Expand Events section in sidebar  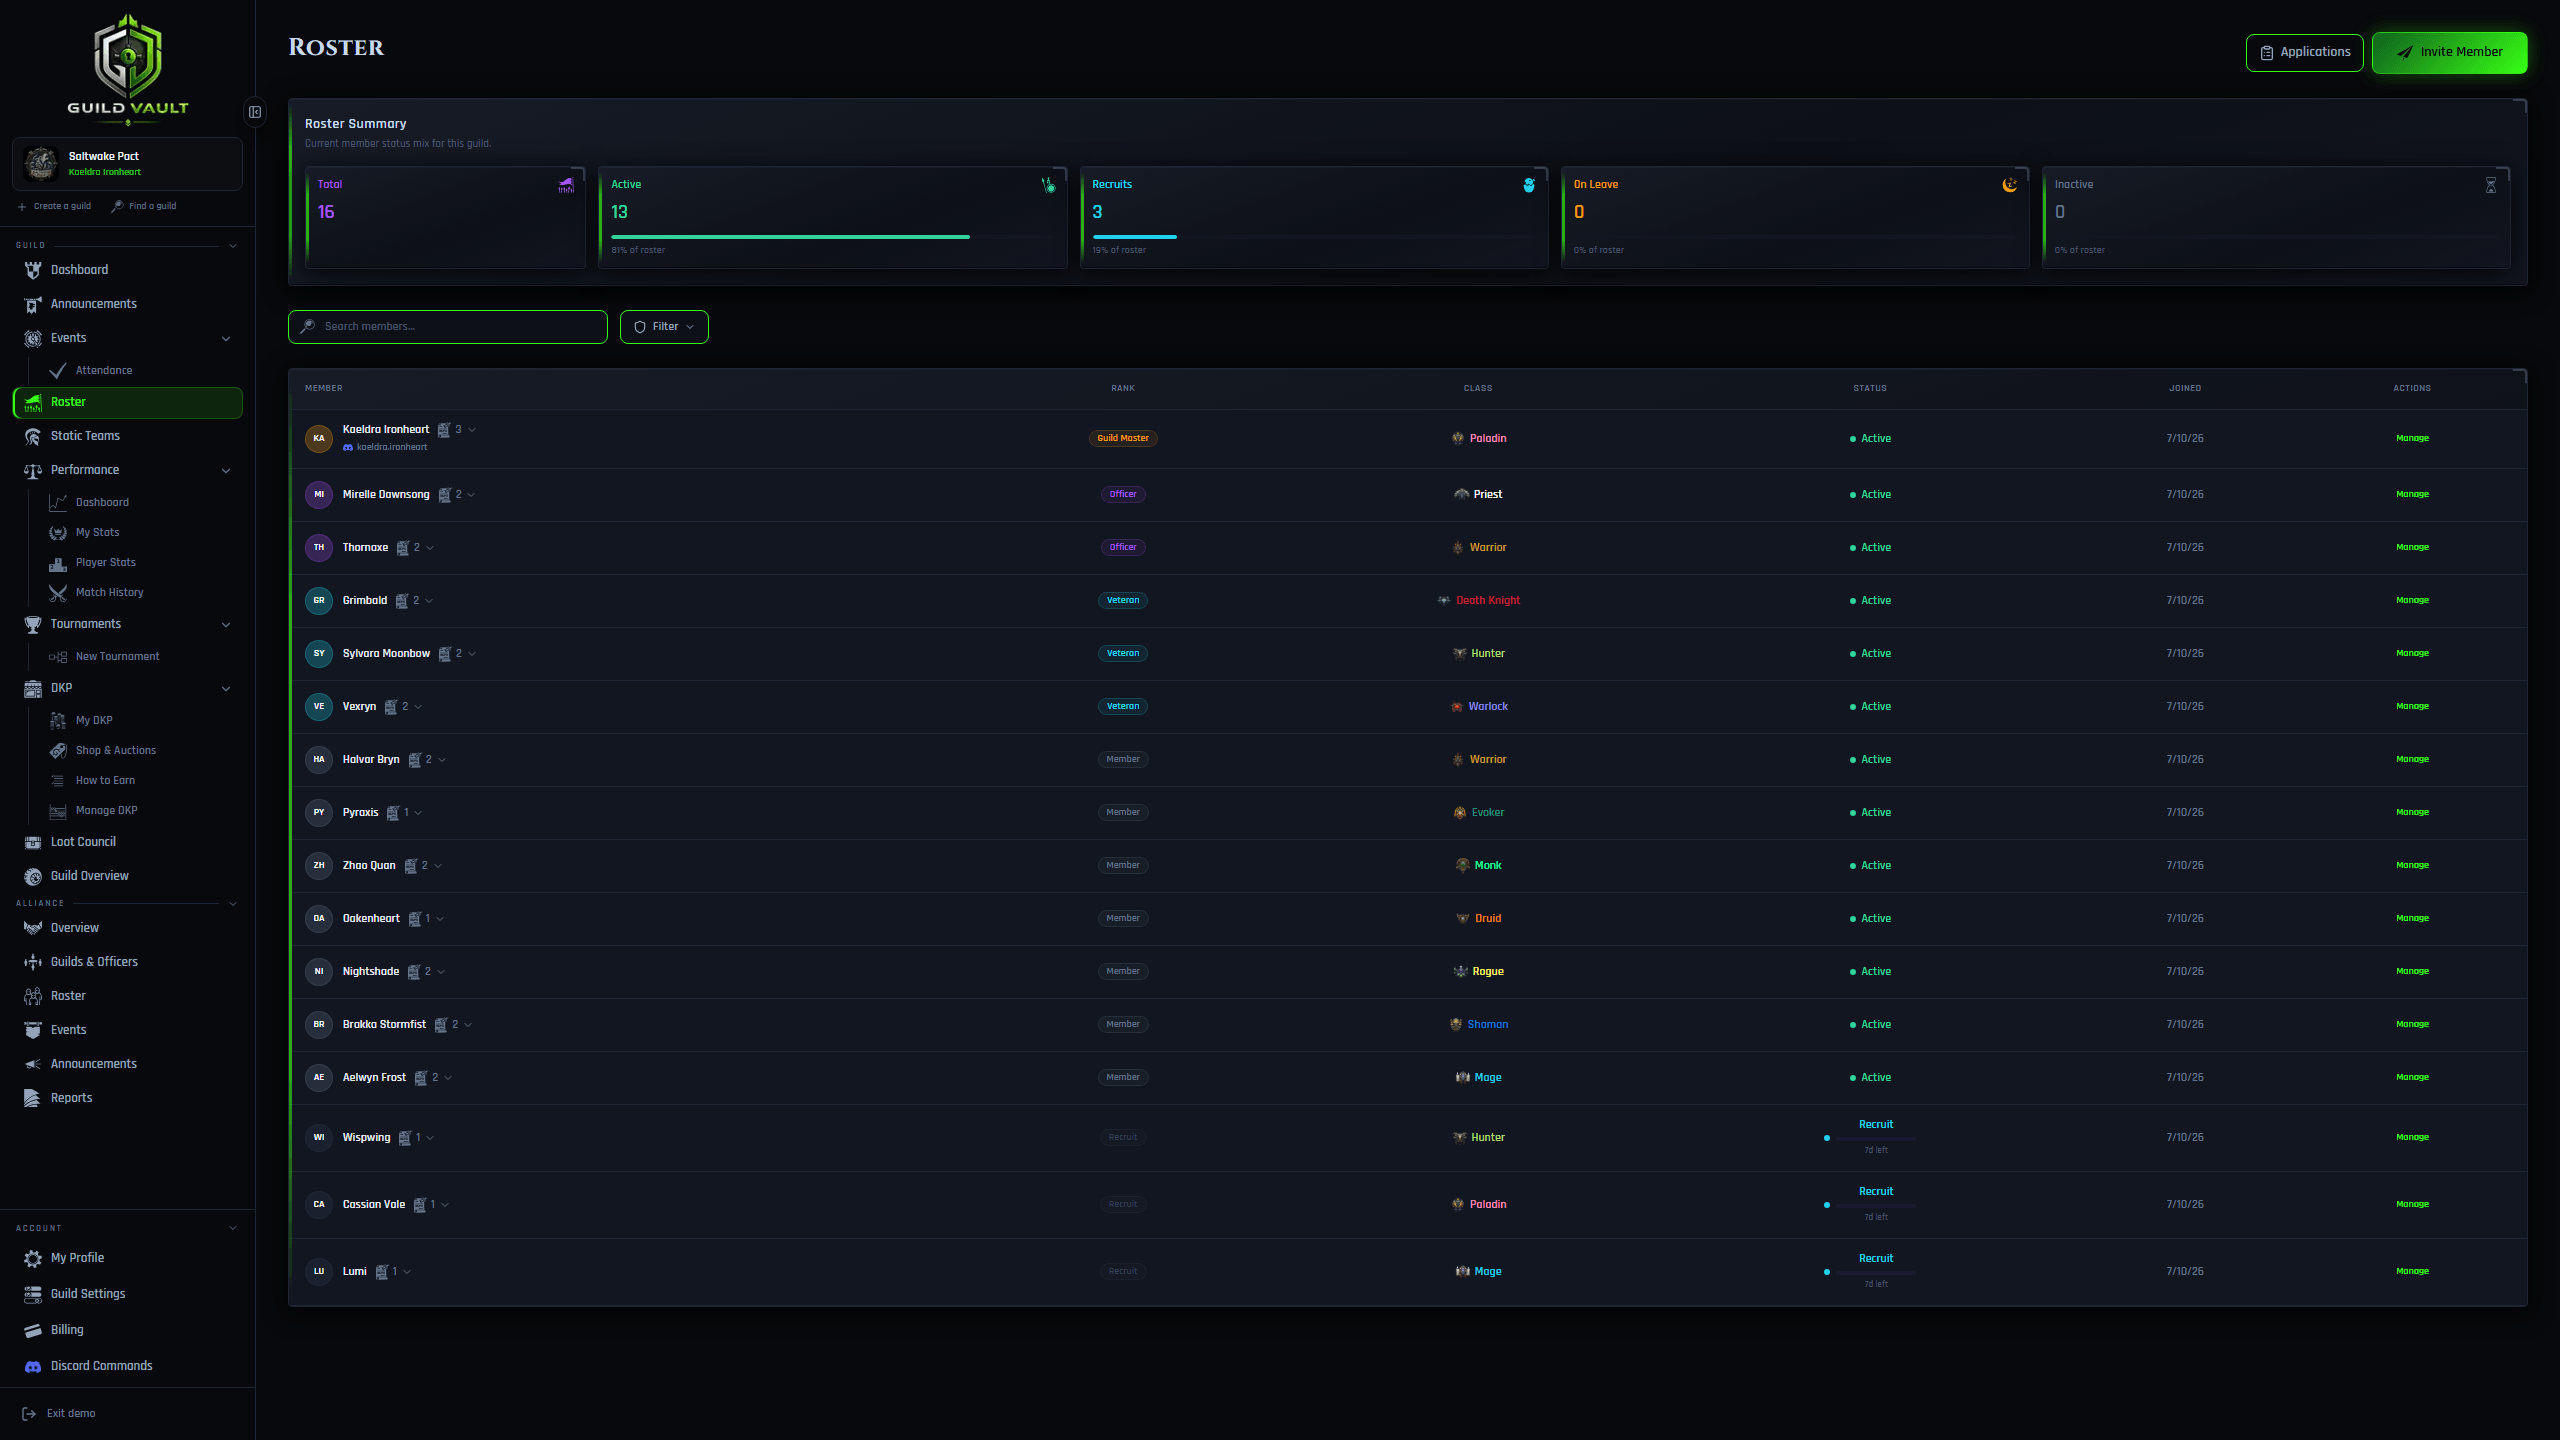click(226, 339)
